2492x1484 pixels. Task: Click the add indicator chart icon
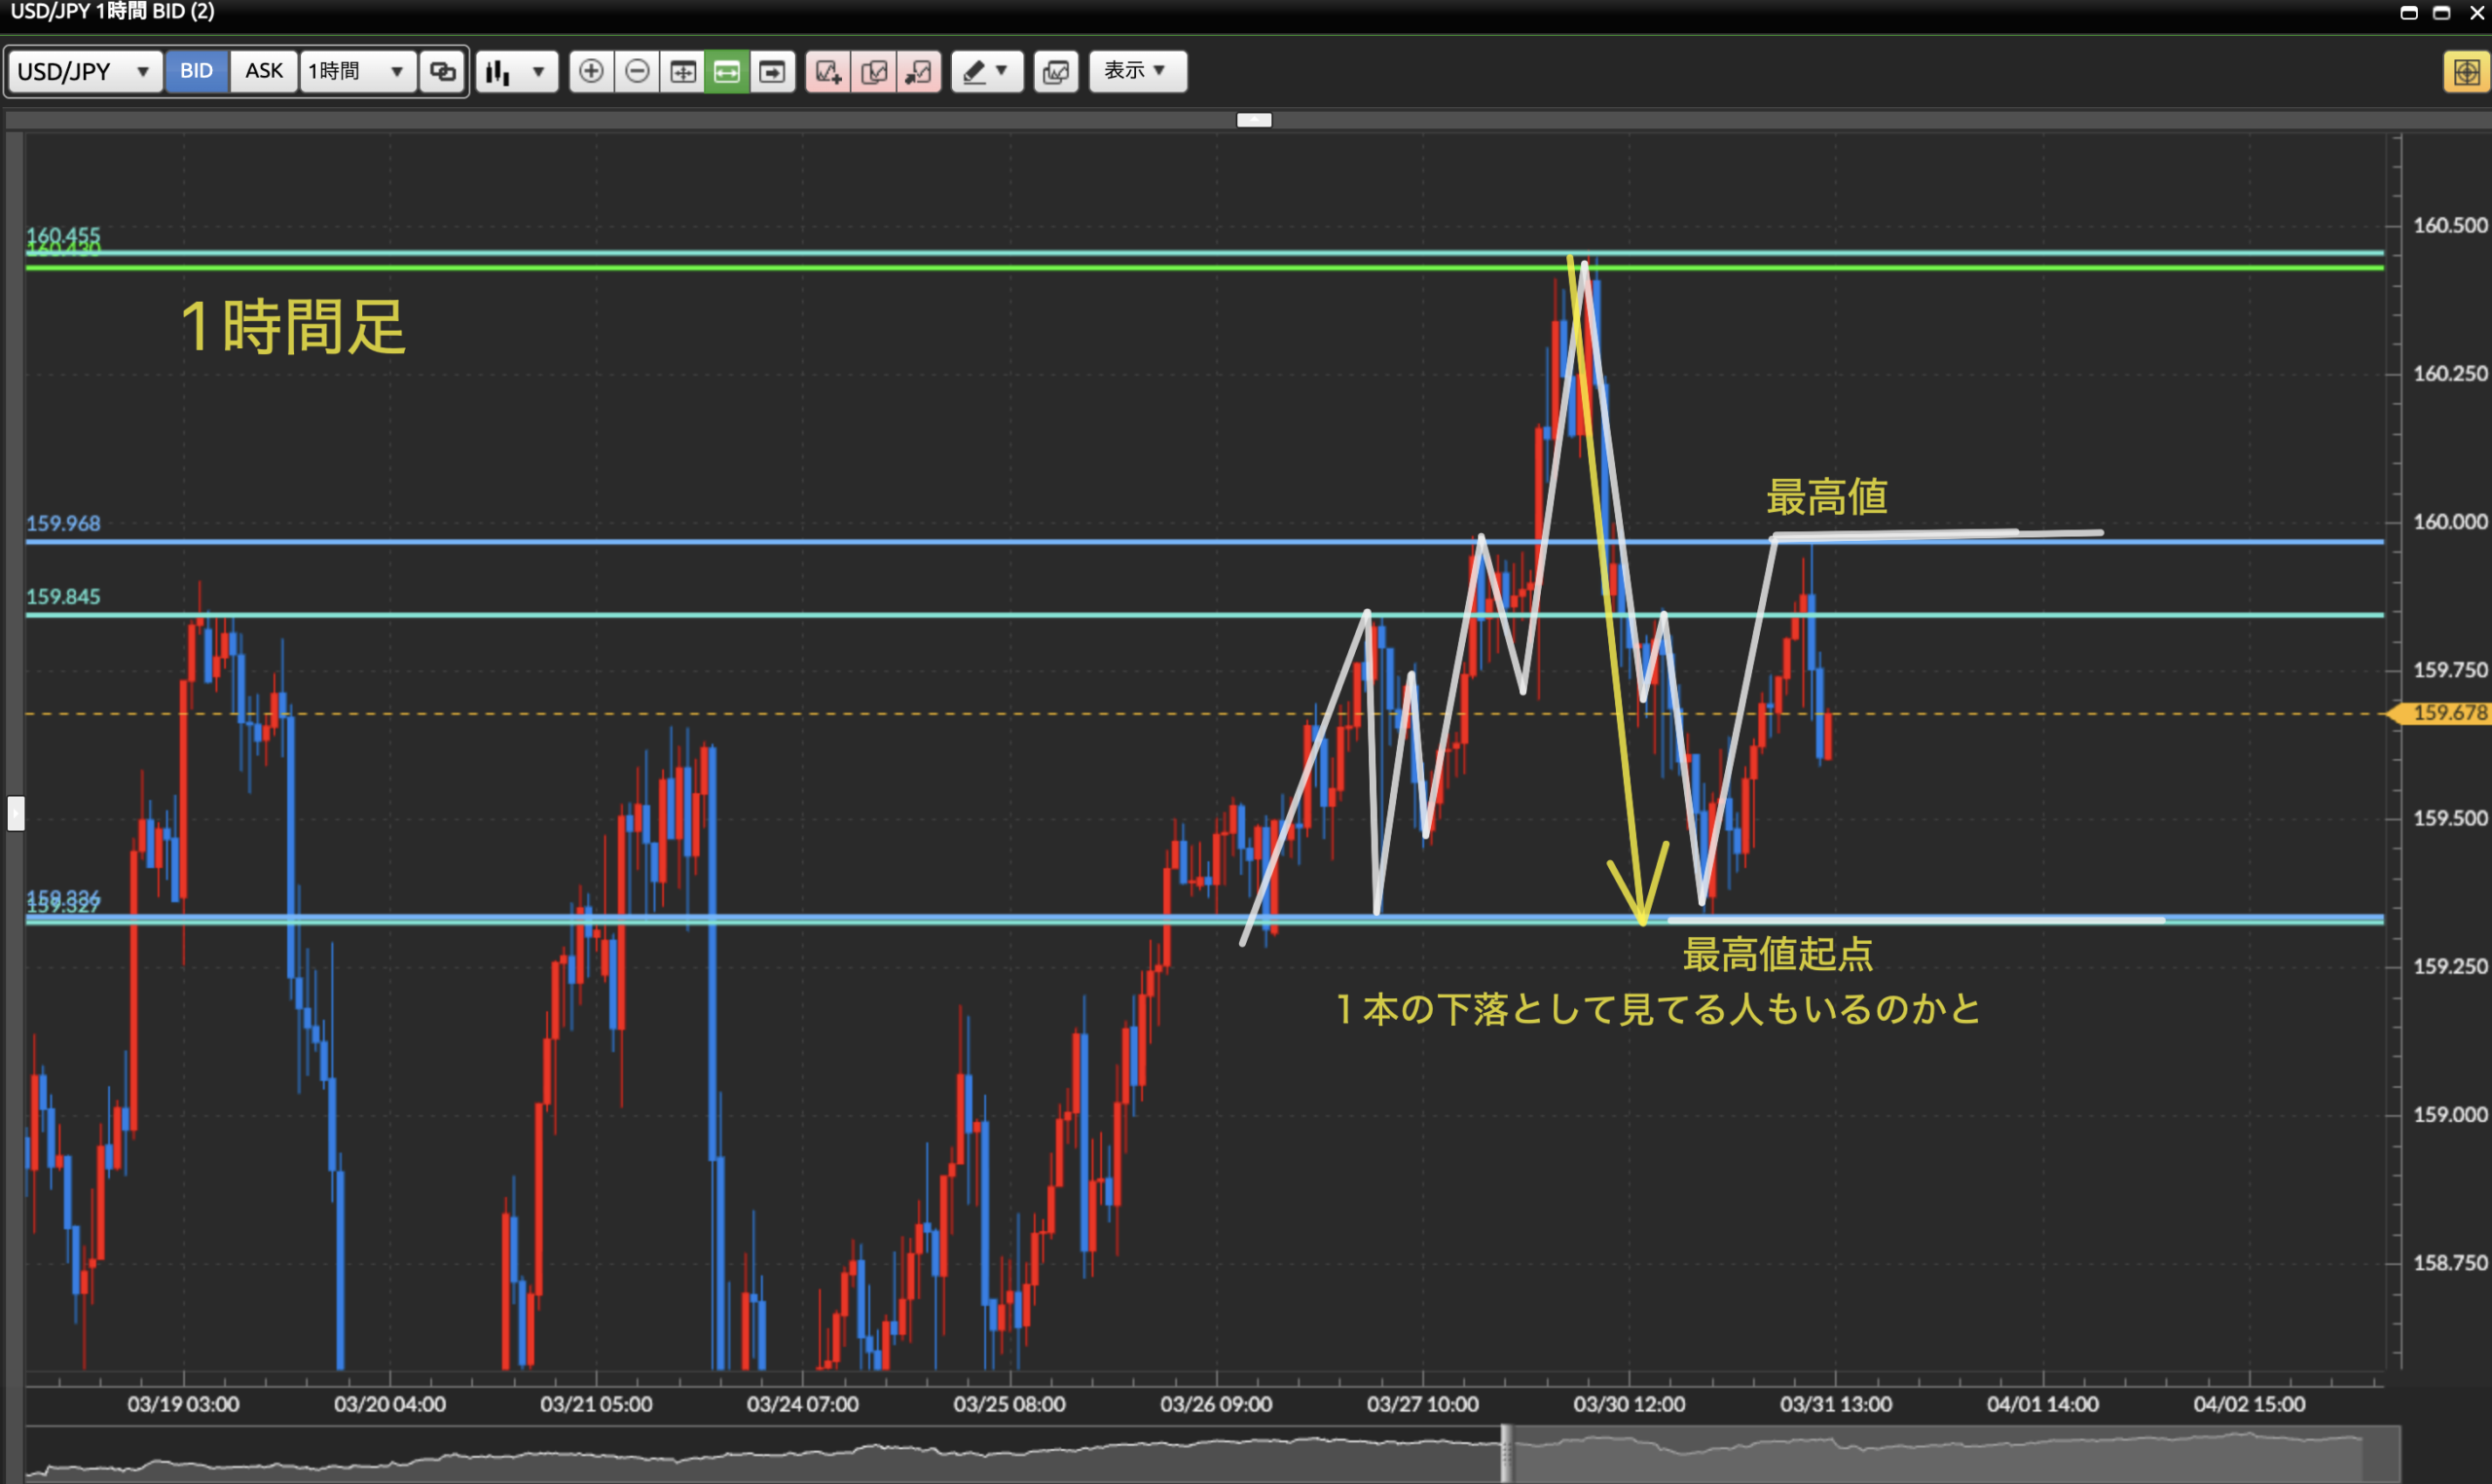click(828, 71)
